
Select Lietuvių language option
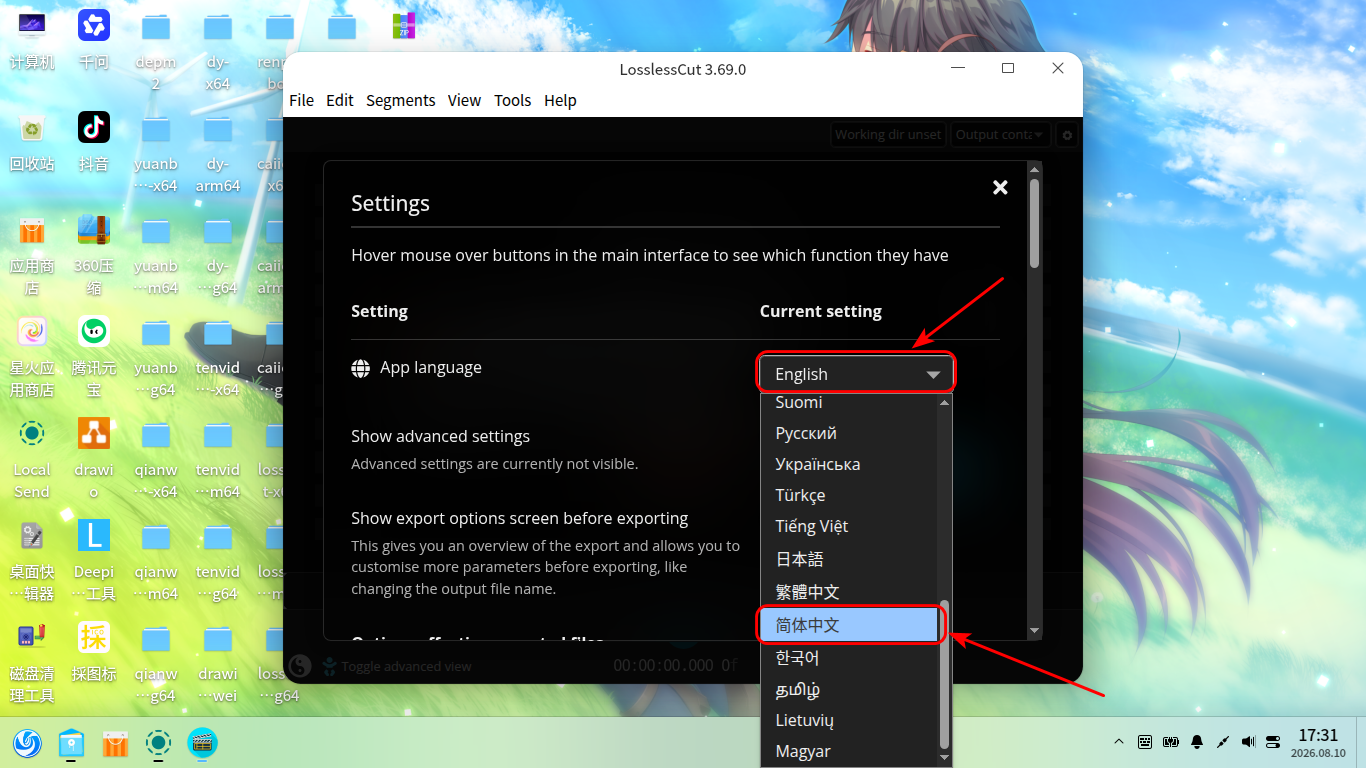click(x=851, y=720)
